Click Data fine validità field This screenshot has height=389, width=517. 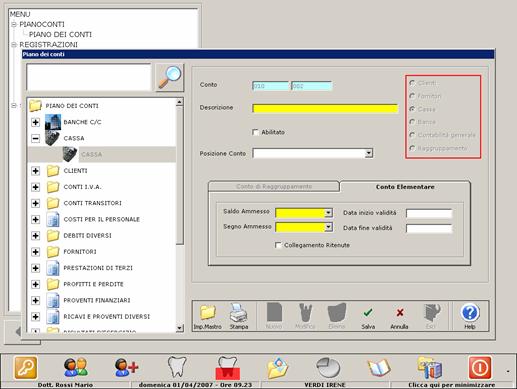click(429, 228)
